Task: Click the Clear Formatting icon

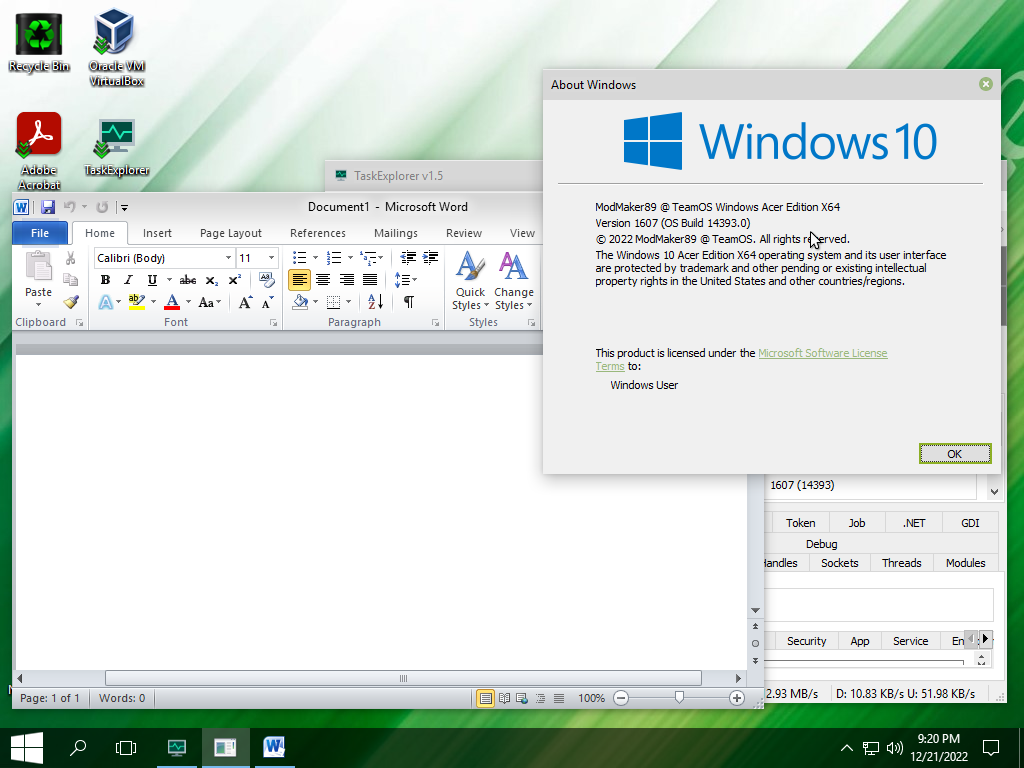Action: (x=266, y=280)
